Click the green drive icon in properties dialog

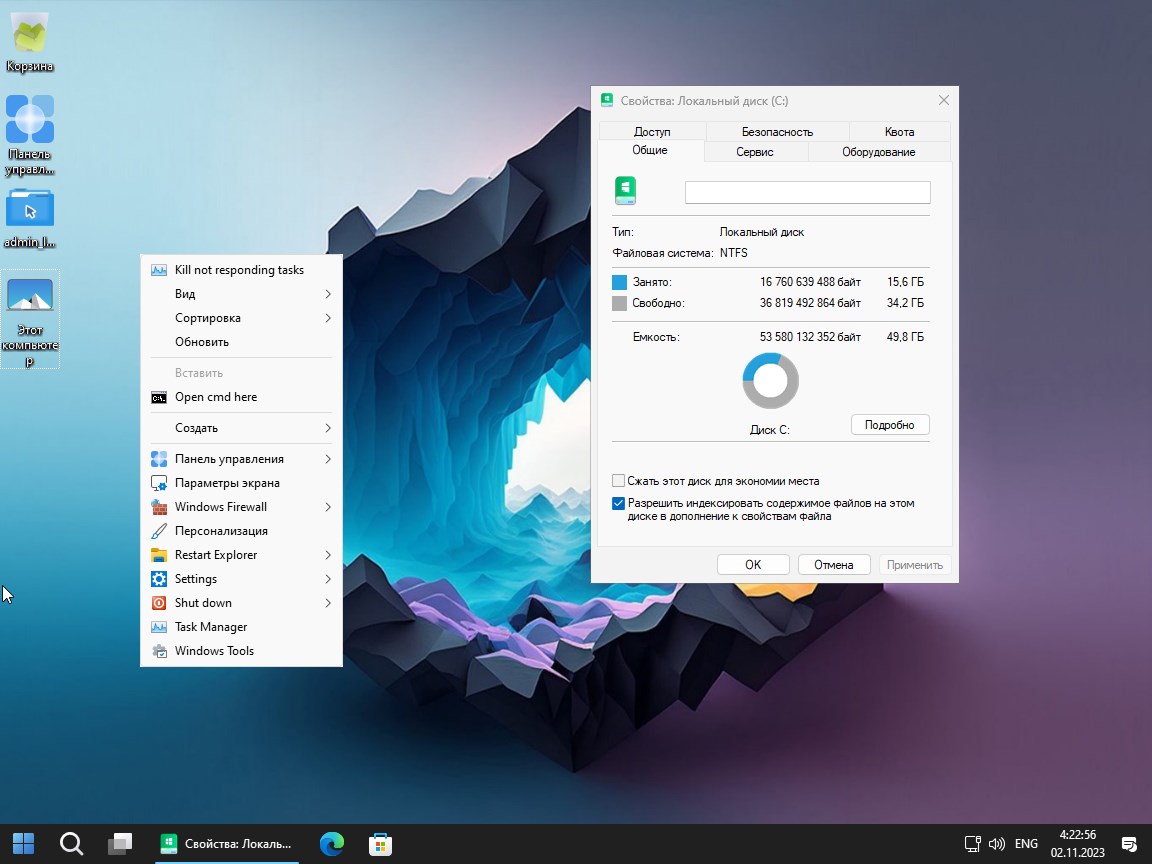click(625, 190)
